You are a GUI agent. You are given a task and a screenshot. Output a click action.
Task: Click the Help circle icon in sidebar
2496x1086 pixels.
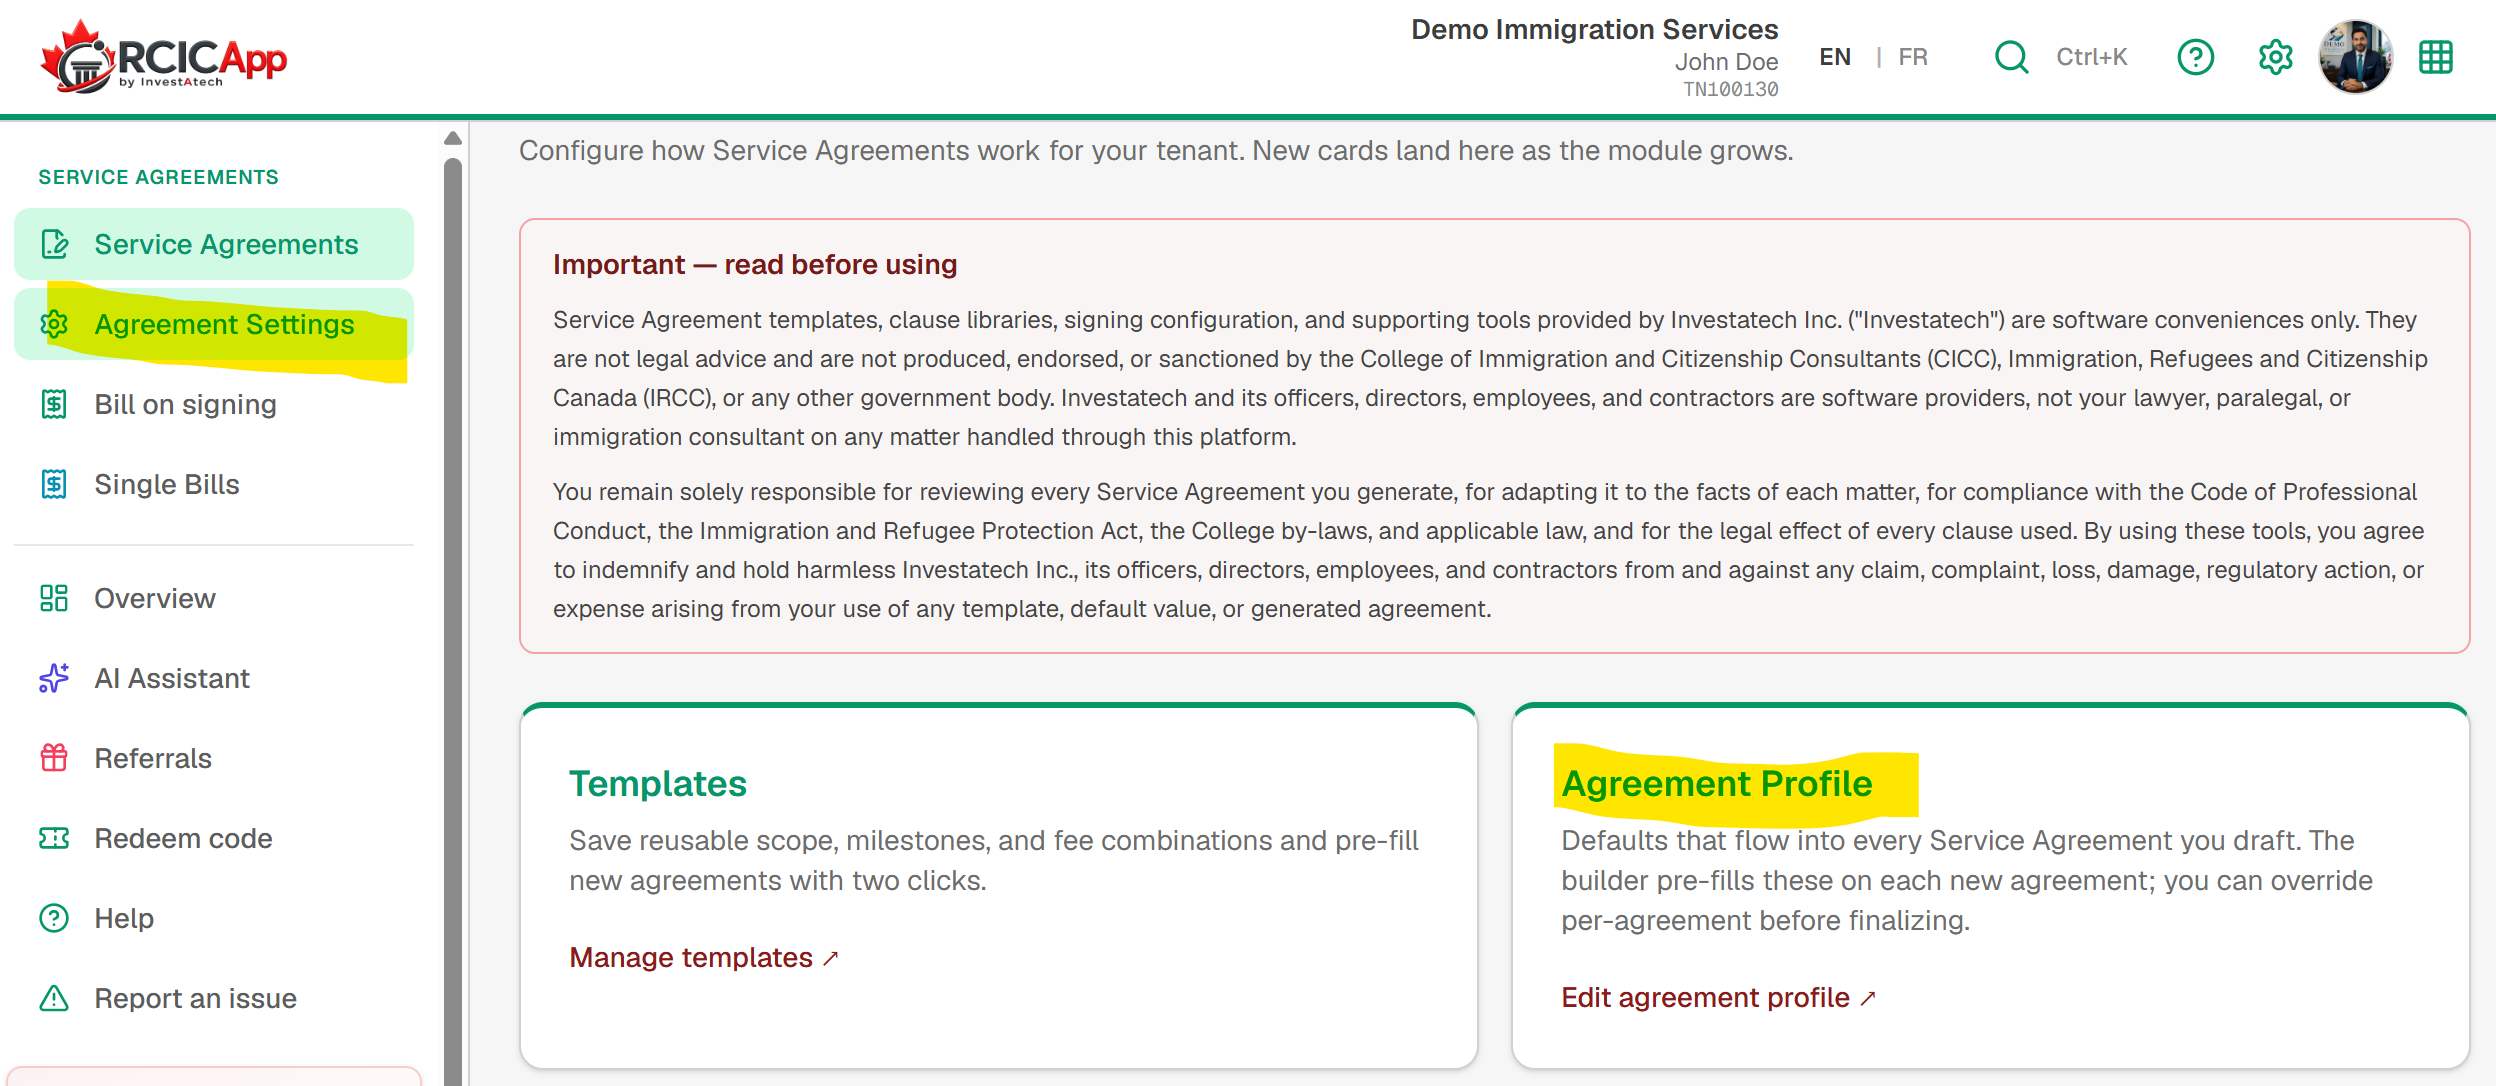(x=54, y=918)
